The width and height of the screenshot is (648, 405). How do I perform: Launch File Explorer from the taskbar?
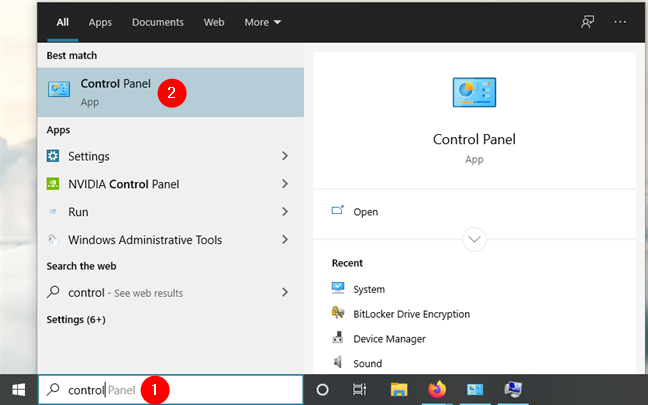(398, 390)
